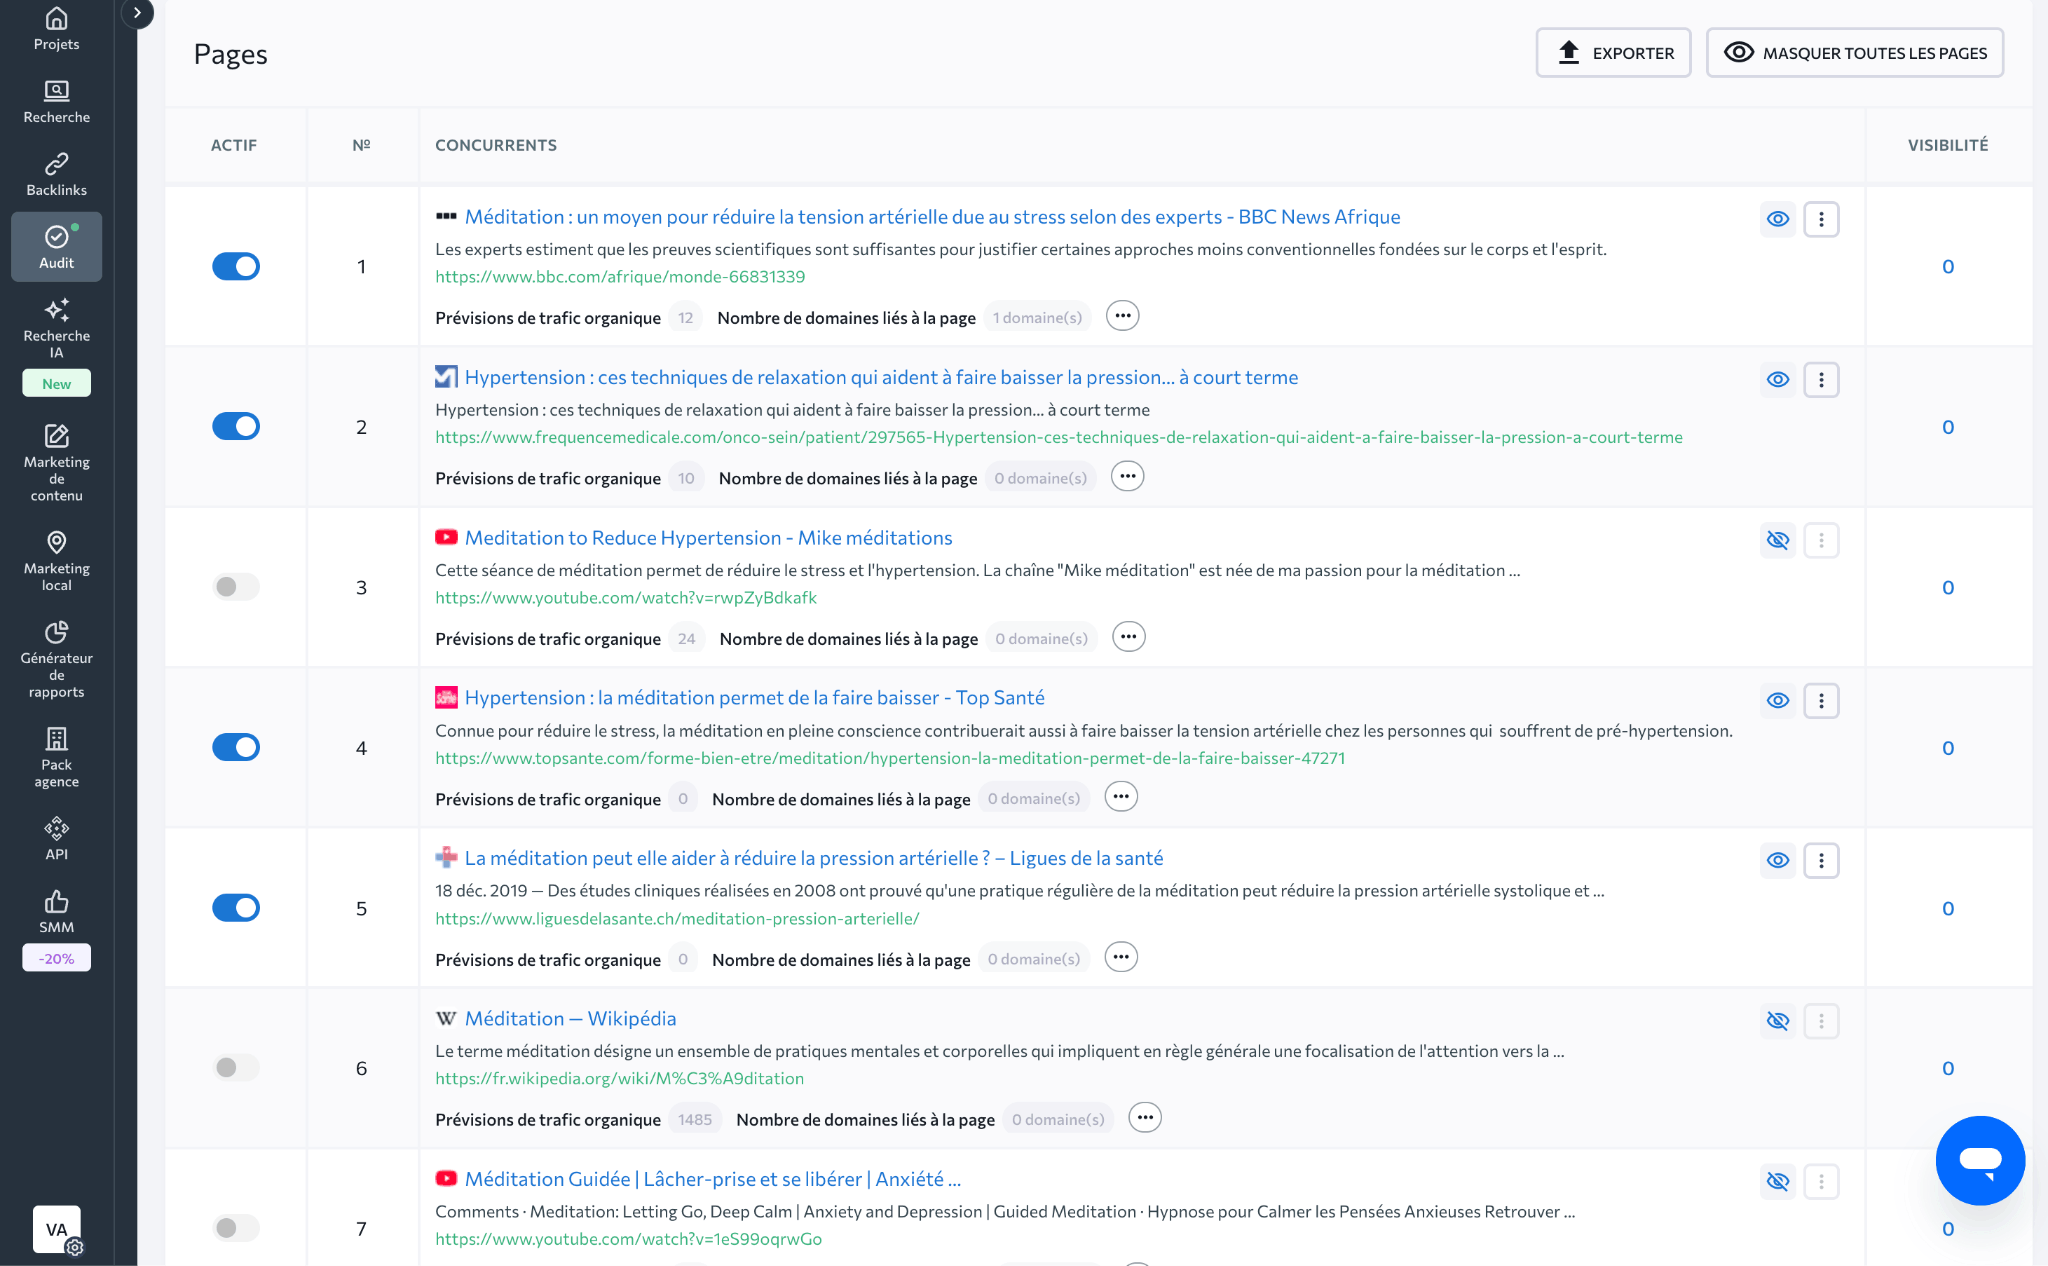Open Projets in the sidebar
2048x1266 pixels.
[x=56, y=29]
